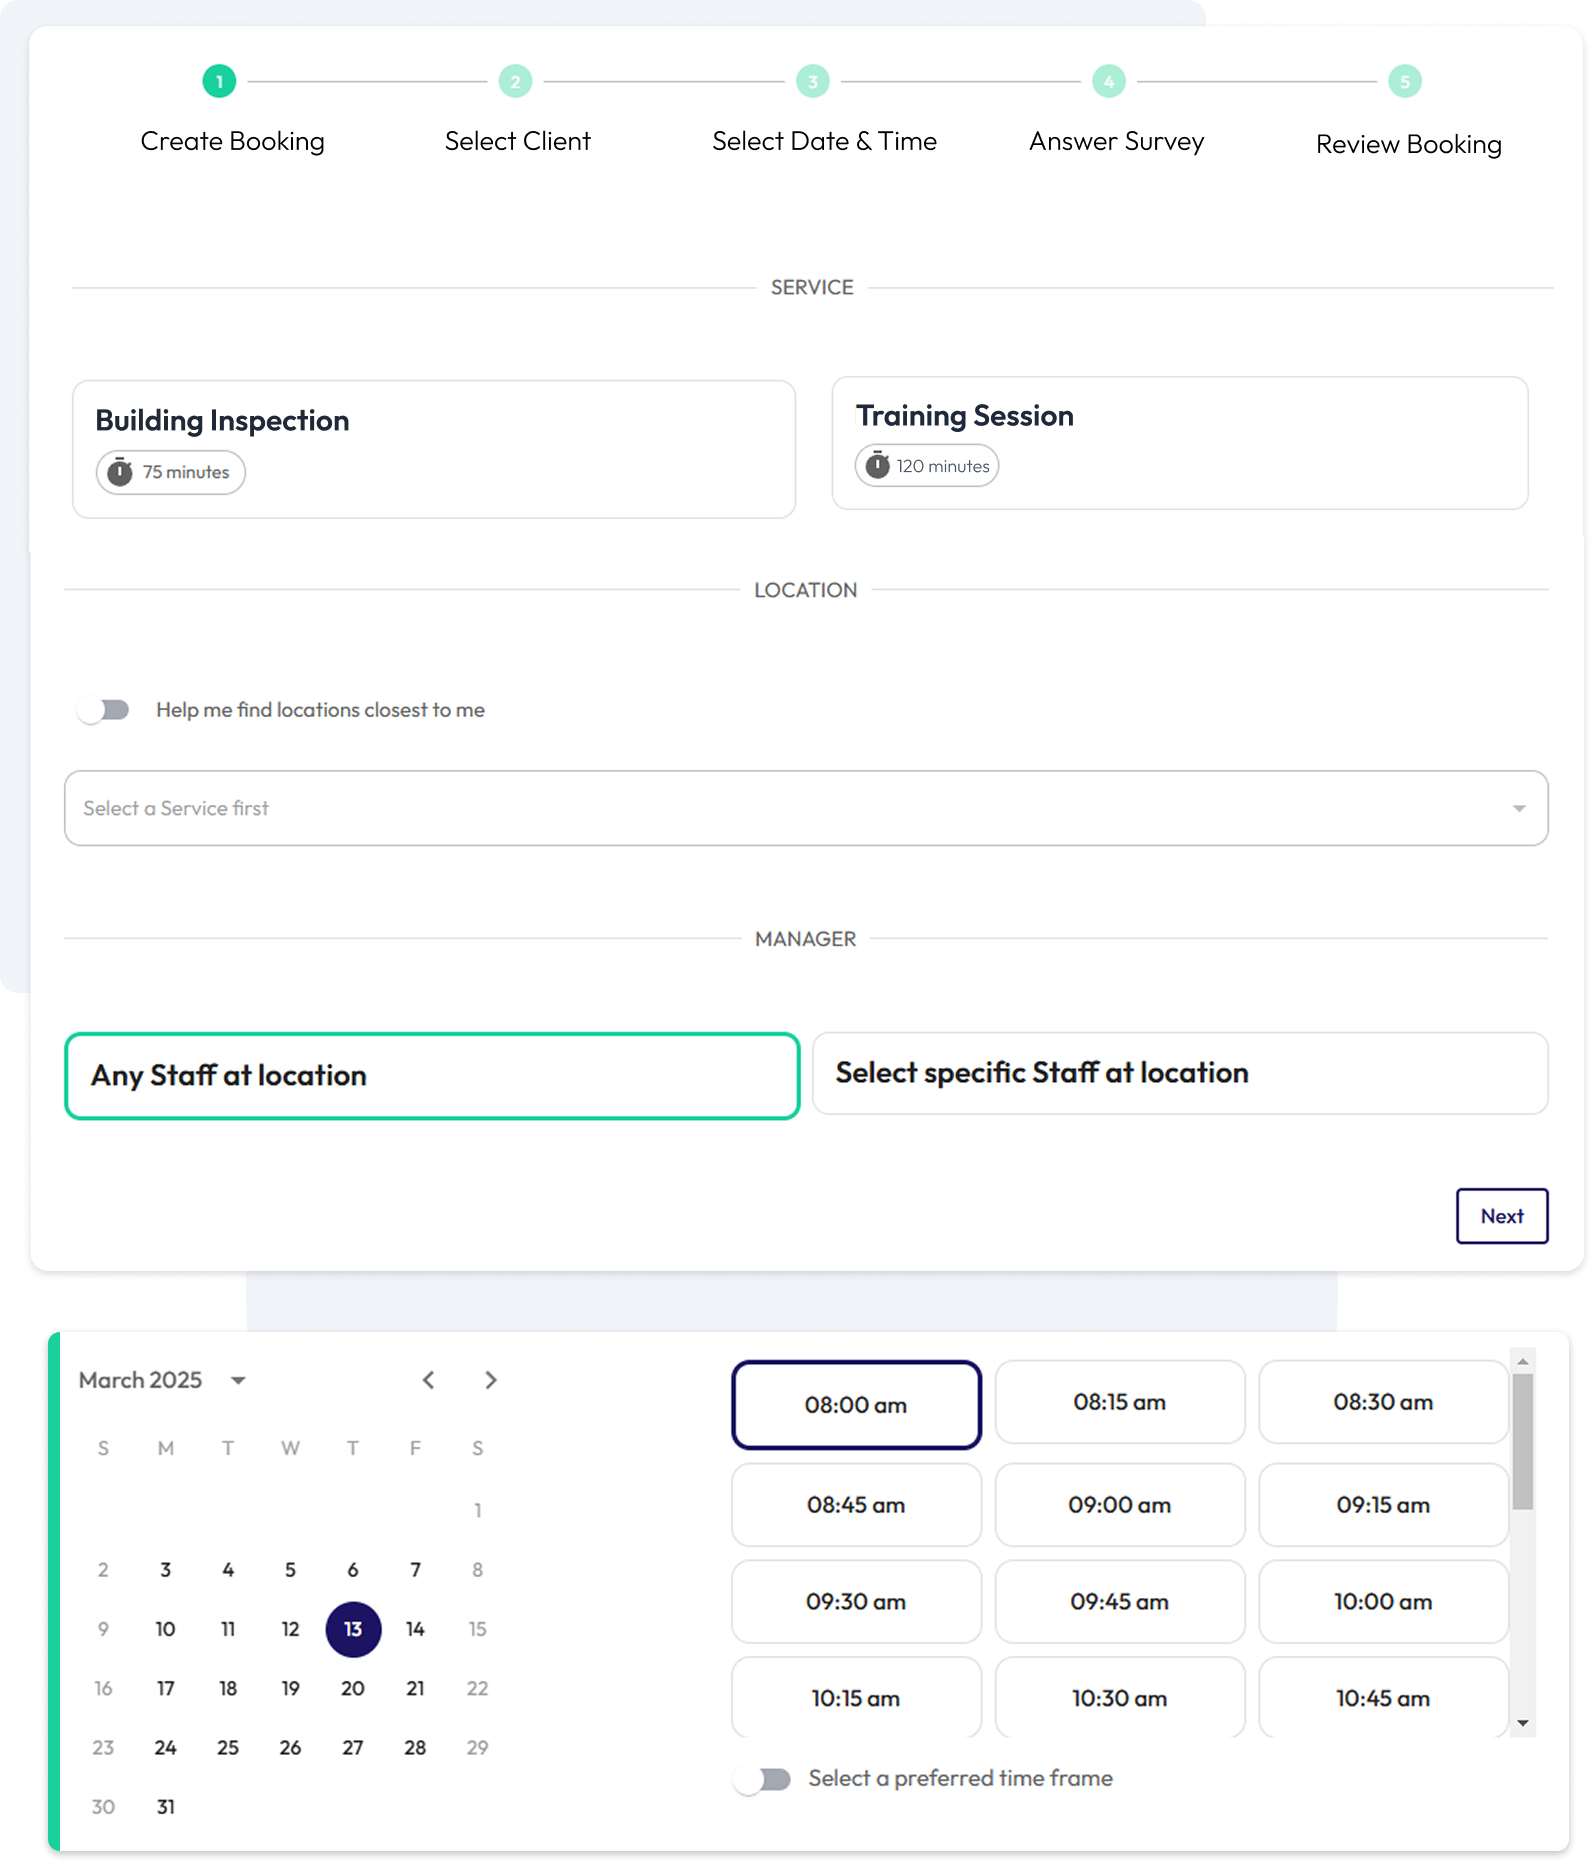Select Any Staff at location option
The image size is (1593, 1863).
[x=432, y=1076]
